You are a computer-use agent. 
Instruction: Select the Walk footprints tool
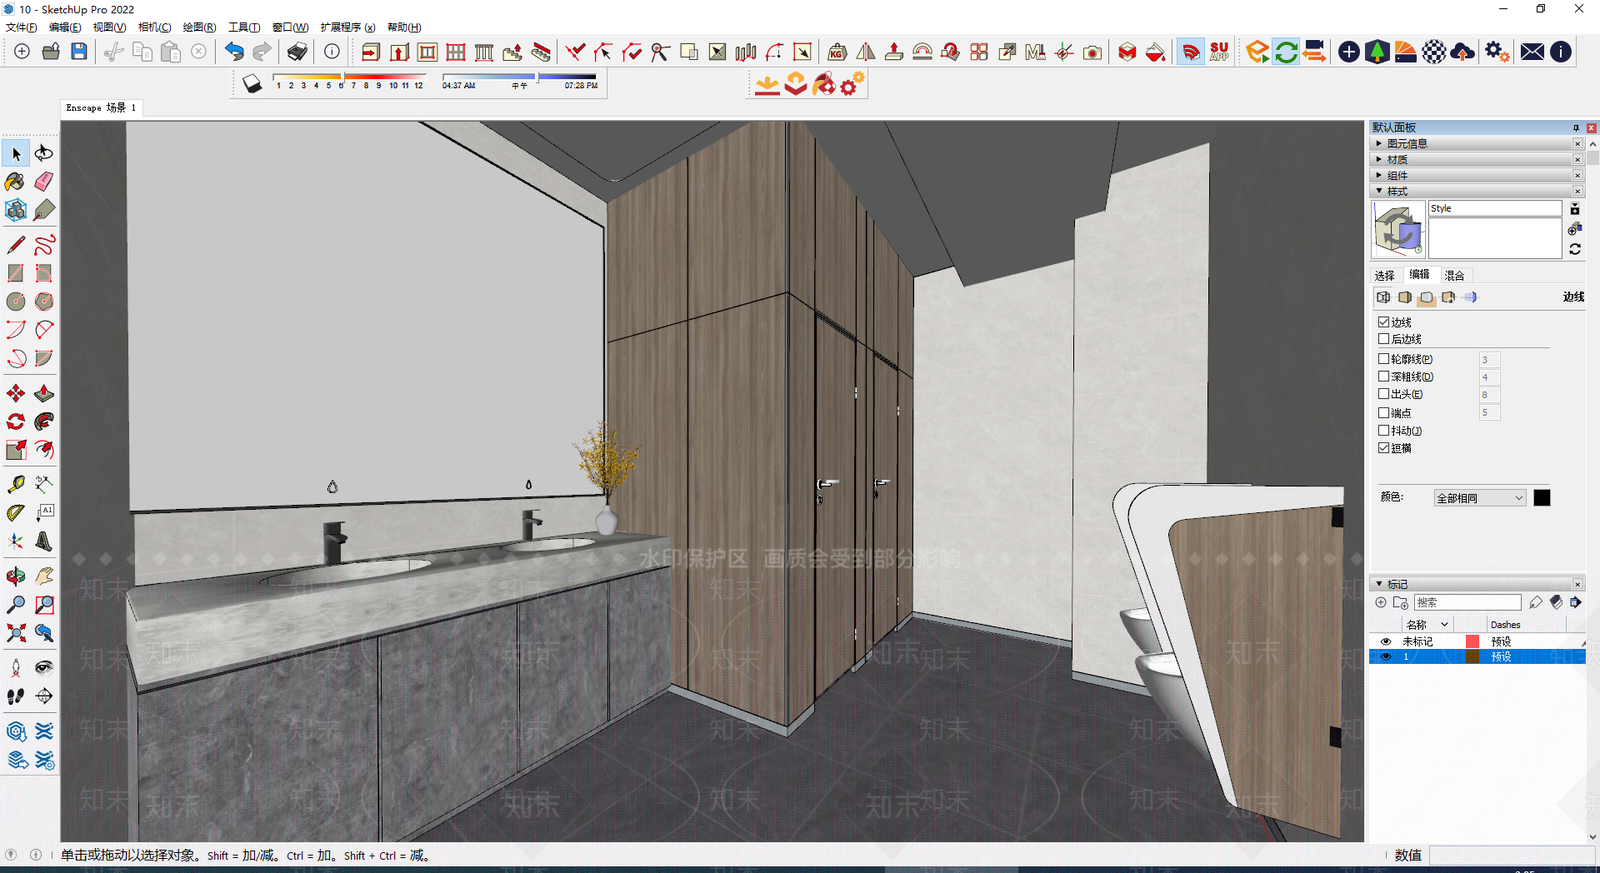[16, 696]
